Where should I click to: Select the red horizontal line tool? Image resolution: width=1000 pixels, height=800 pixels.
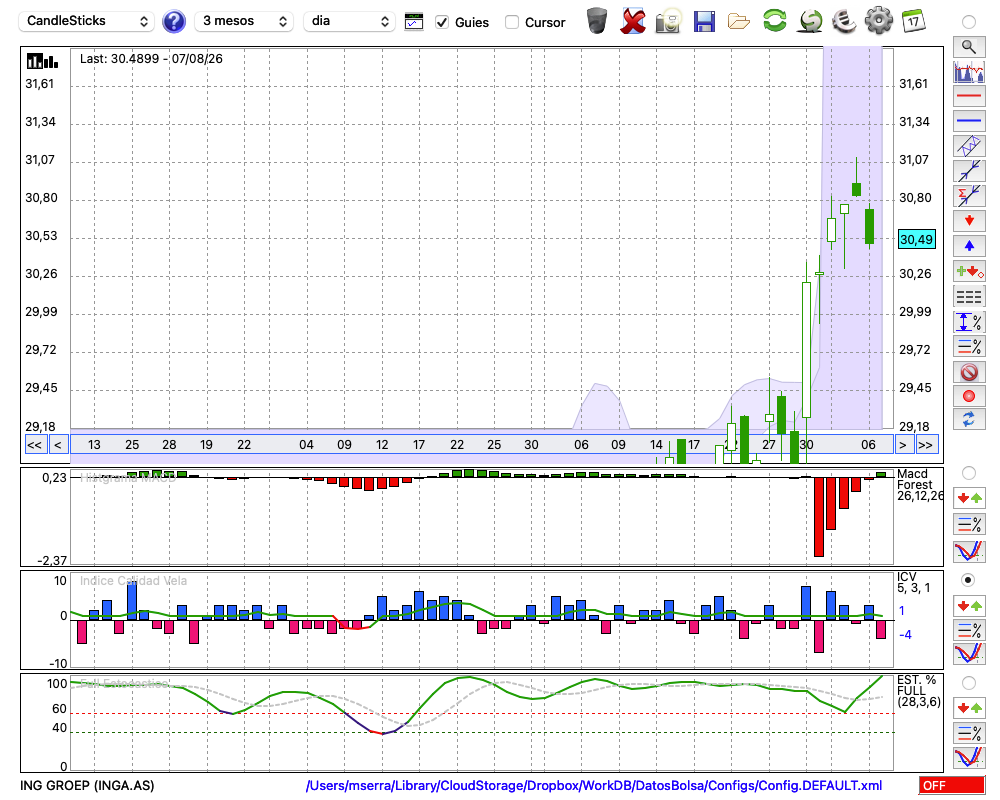click(x=969, y=96)
